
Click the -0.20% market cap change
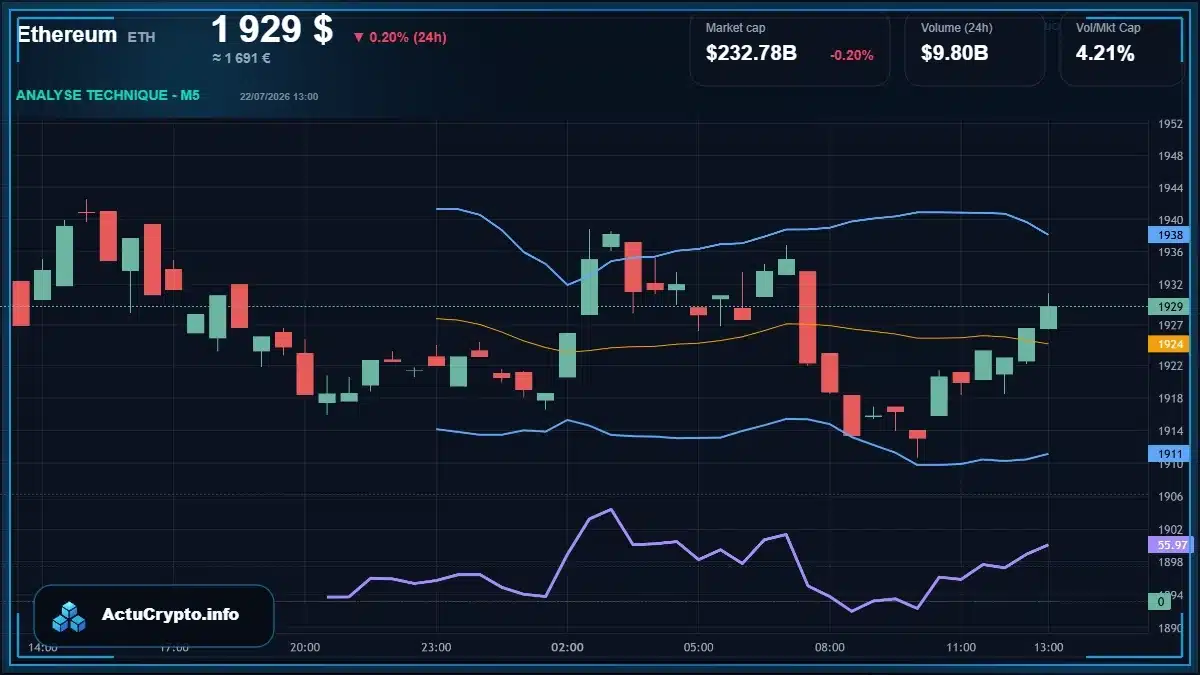(x=851, y=55)
